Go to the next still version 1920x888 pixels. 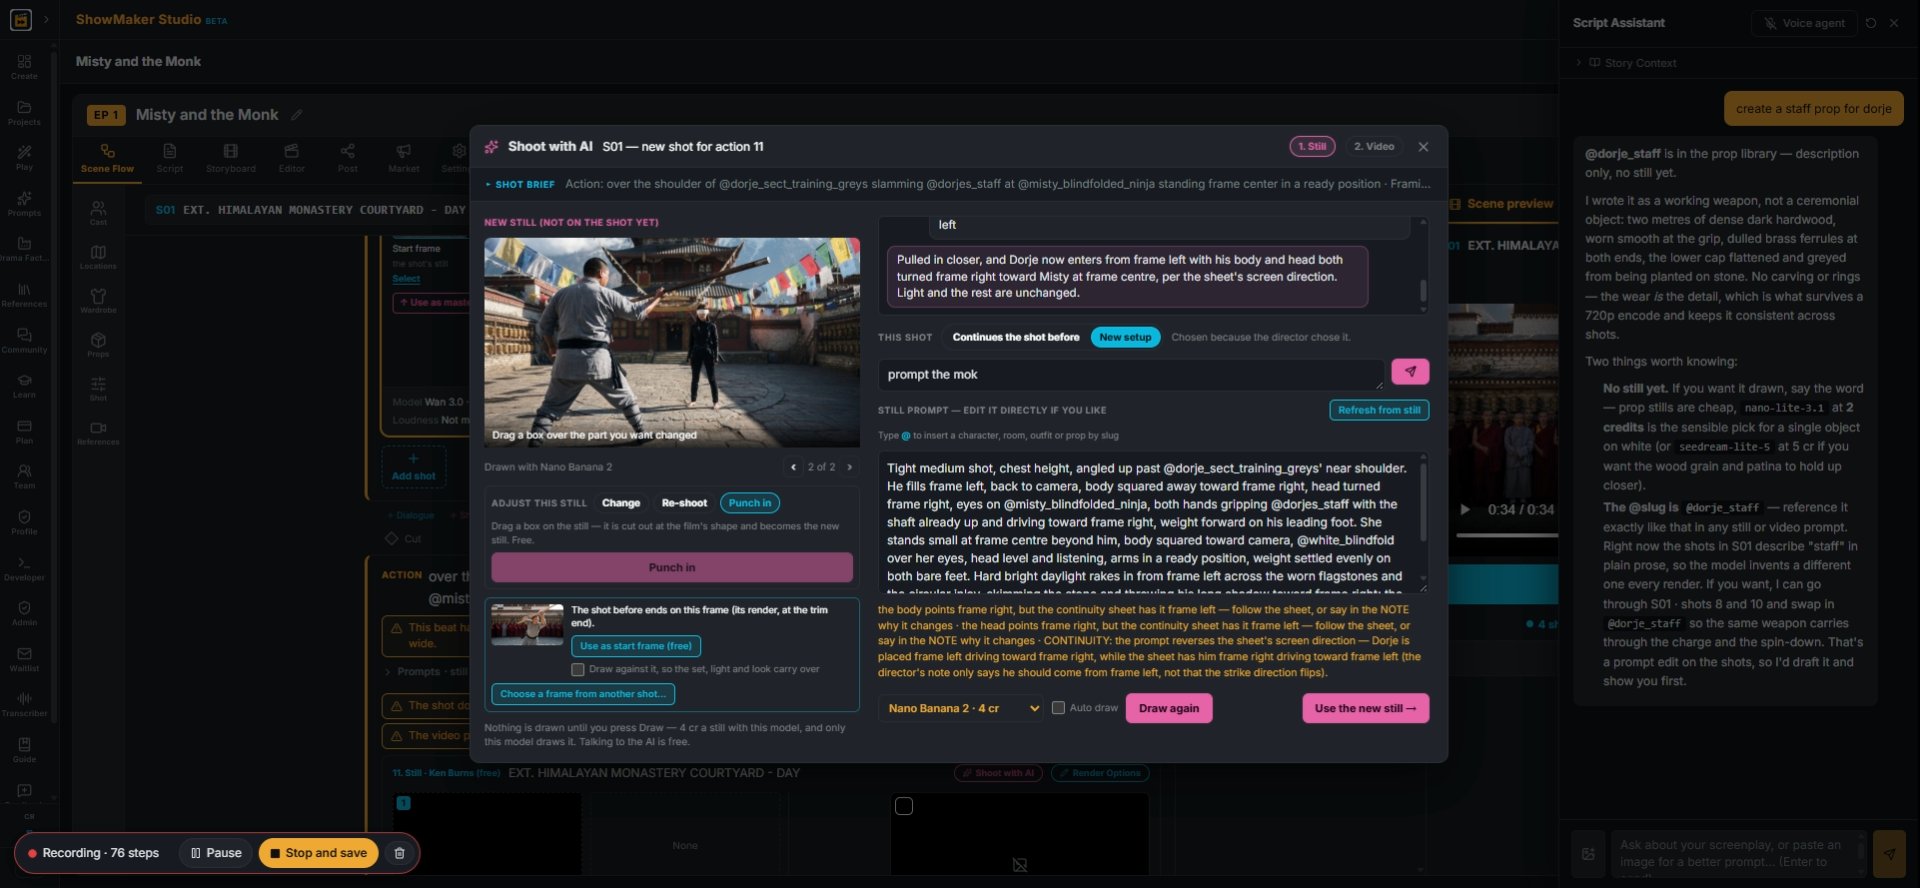click(x=850, y=467)
